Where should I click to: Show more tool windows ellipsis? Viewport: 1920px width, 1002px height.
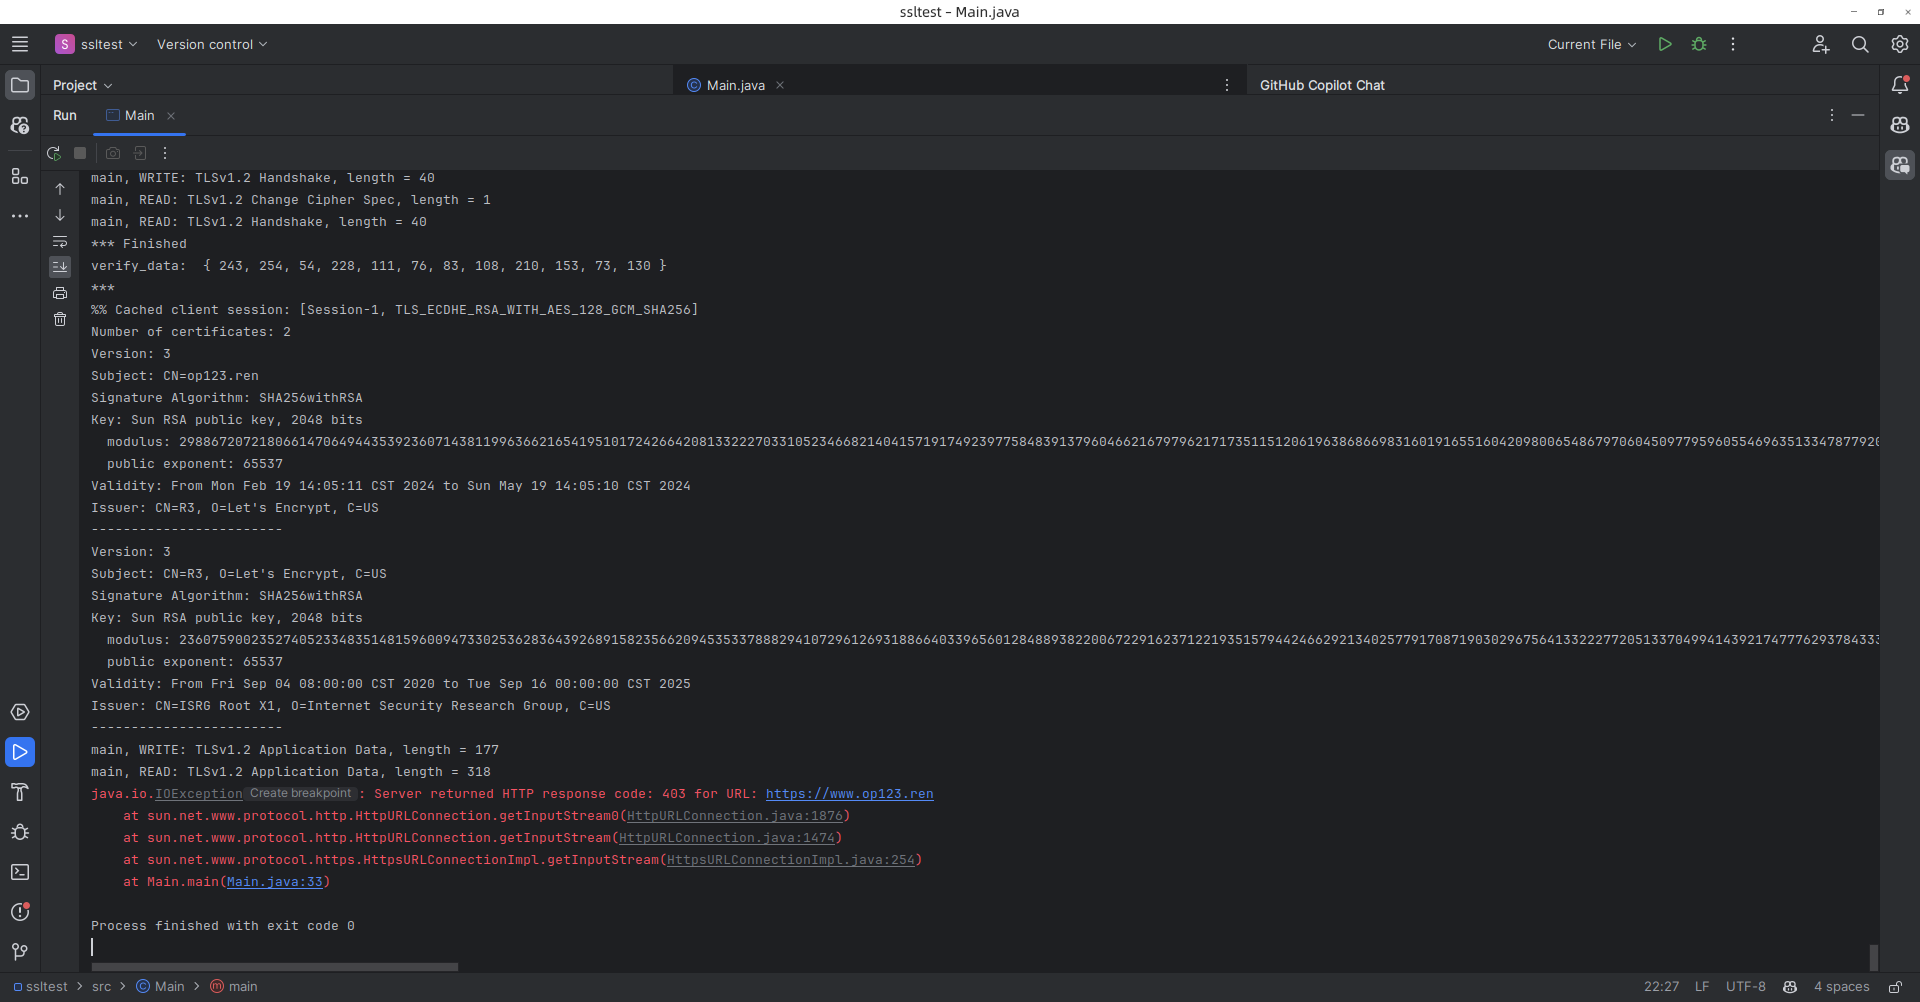click(20, 216)
